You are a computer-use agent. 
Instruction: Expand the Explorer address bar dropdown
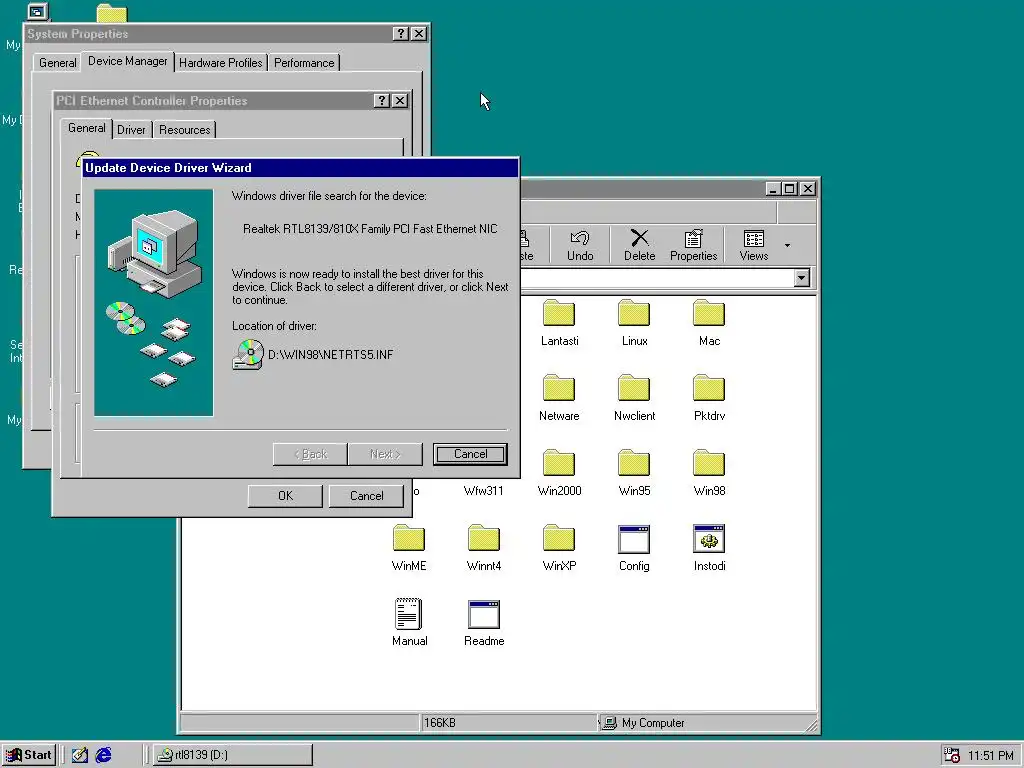[801, 278]
